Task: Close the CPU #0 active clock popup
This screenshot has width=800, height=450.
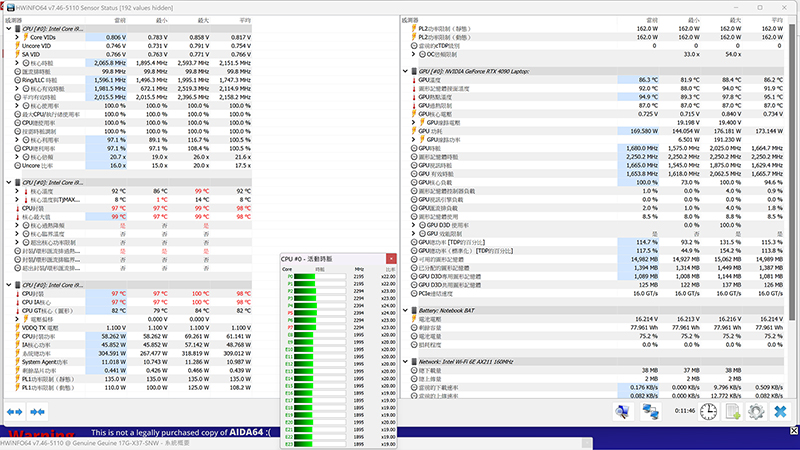Action: [391, 259]
